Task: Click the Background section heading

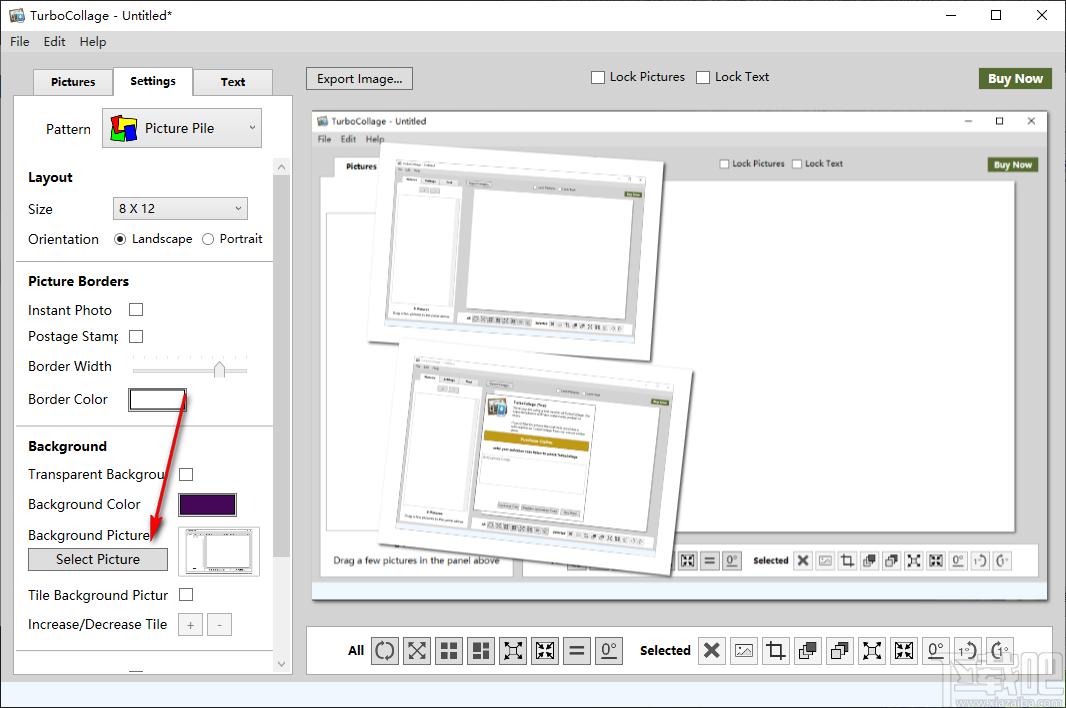Action: pyautogui.click(x=67, y=447)
